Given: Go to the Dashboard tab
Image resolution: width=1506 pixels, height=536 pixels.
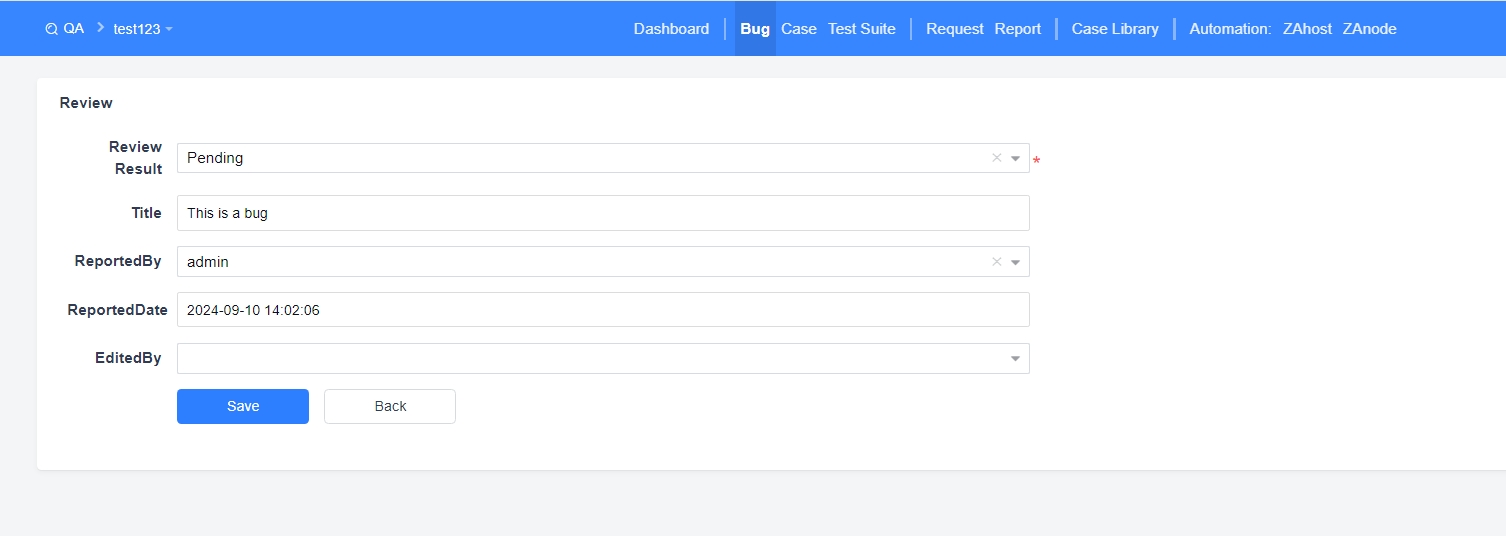Looking at the screenshot, I should click(671, 29).
